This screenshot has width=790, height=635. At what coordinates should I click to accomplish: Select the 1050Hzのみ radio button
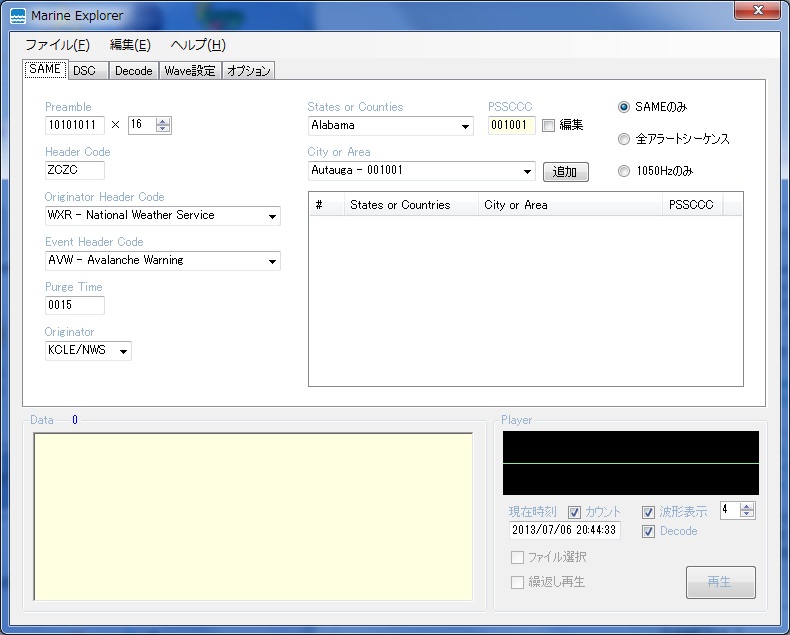pyautogui.click(x=624, y=171)
